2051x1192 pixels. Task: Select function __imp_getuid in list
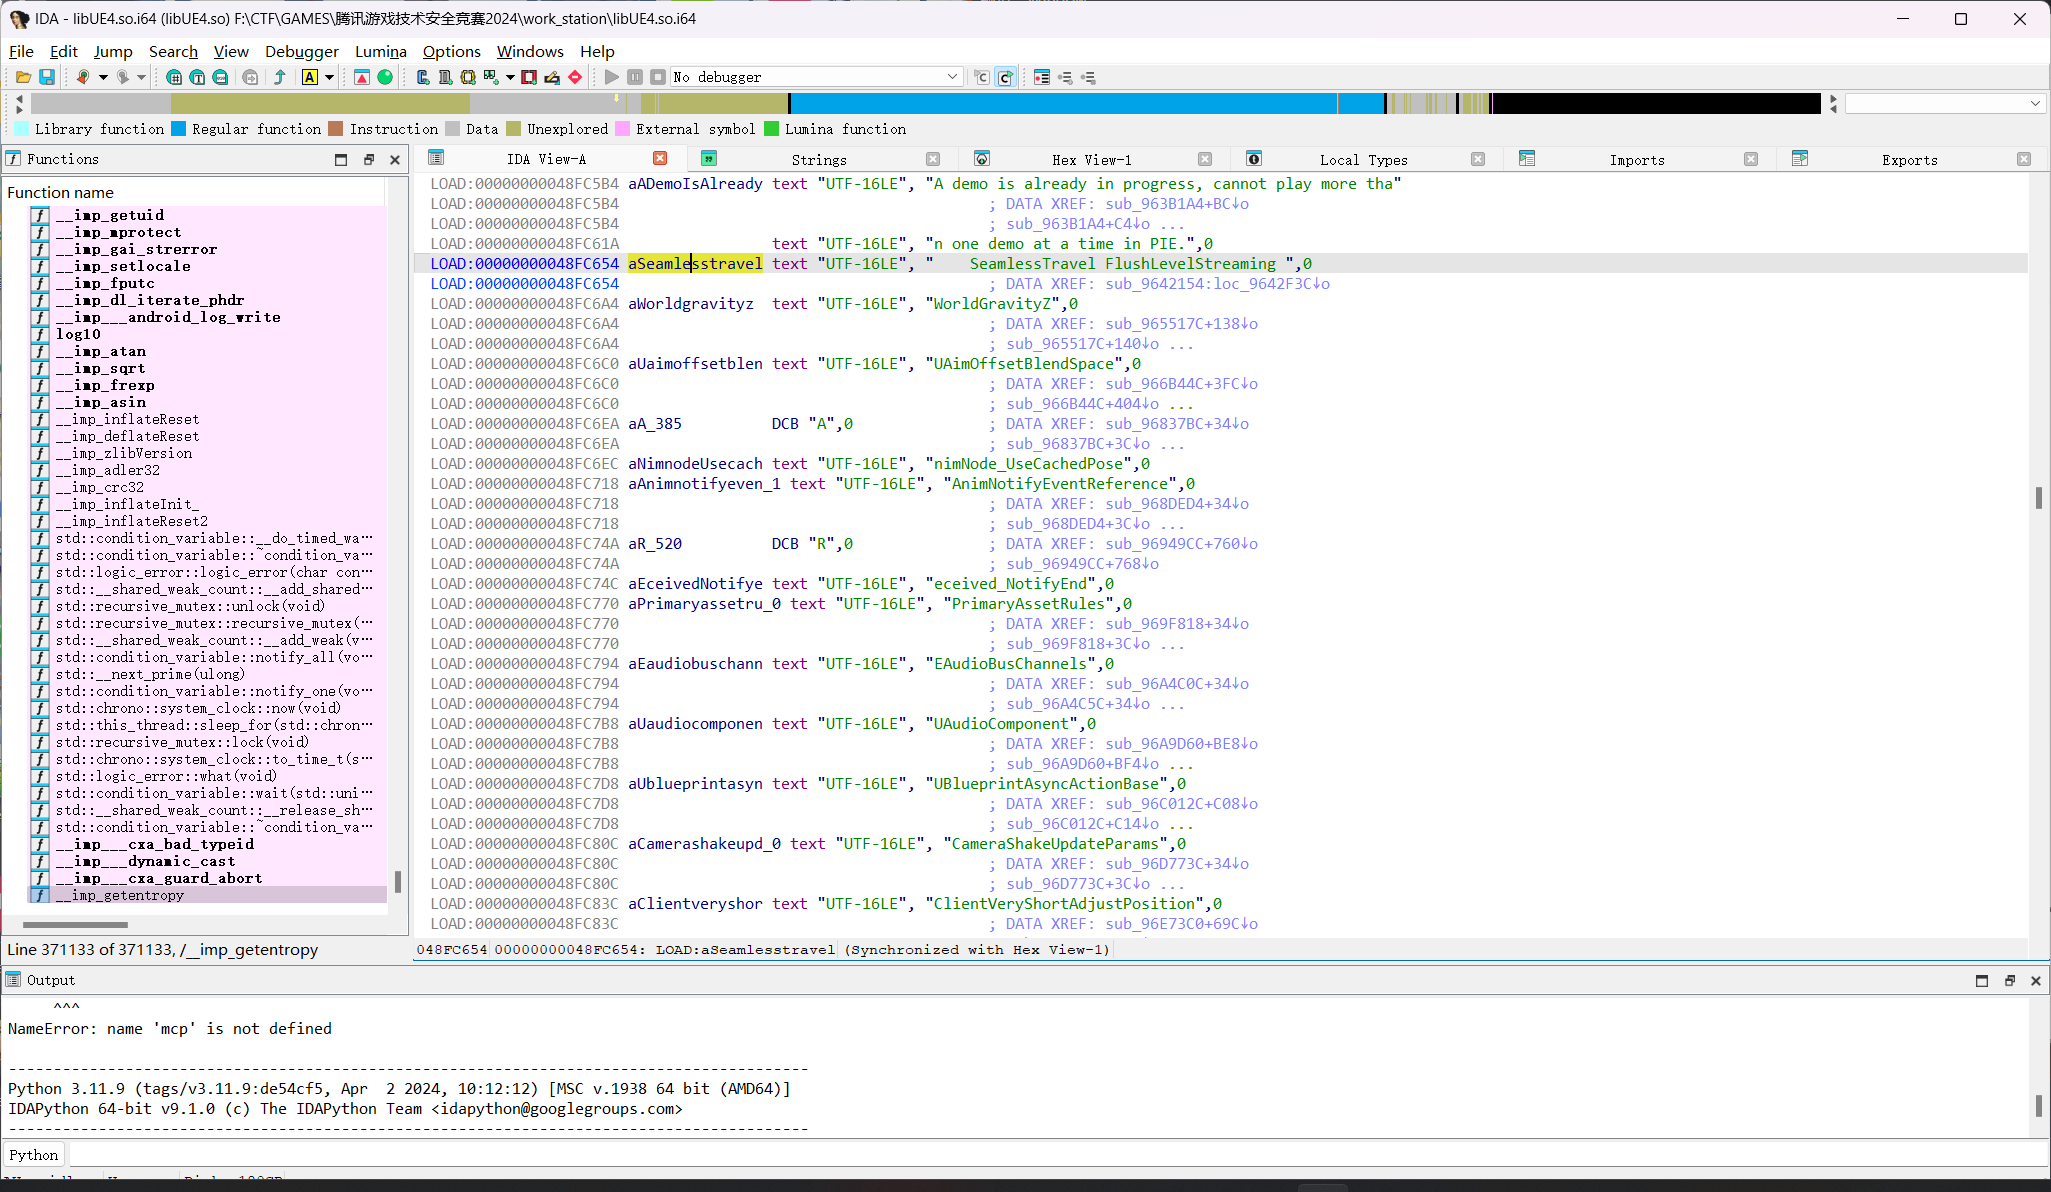[x=110, y=215]
